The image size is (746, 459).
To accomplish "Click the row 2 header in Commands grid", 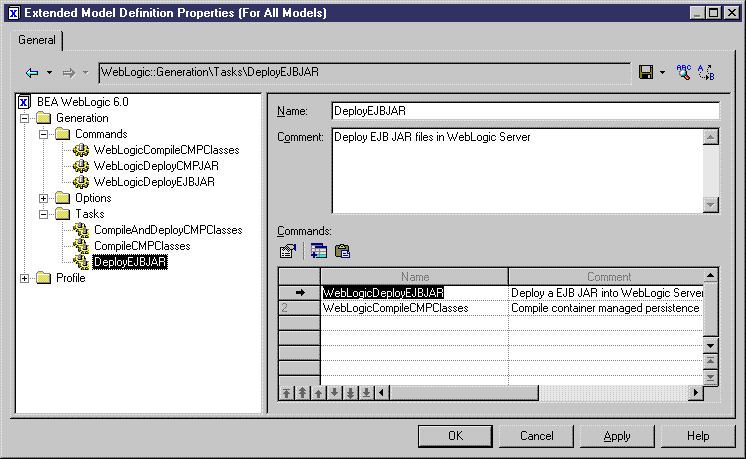I will 299,308.
